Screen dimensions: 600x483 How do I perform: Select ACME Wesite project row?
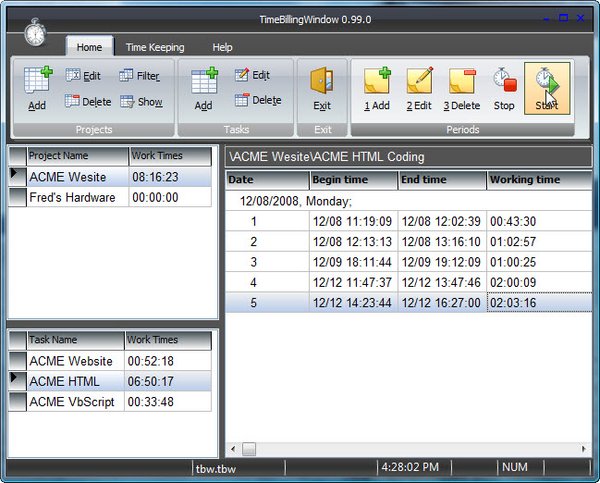[x=110, y=177]
